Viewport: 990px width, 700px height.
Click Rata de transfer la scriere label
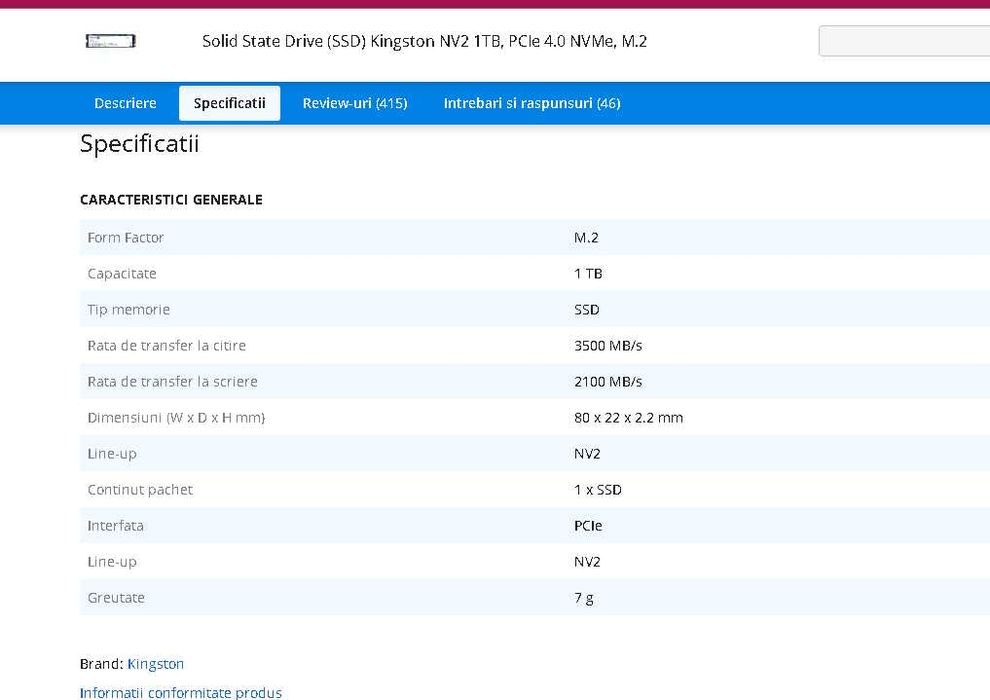[x=172, y=382]
